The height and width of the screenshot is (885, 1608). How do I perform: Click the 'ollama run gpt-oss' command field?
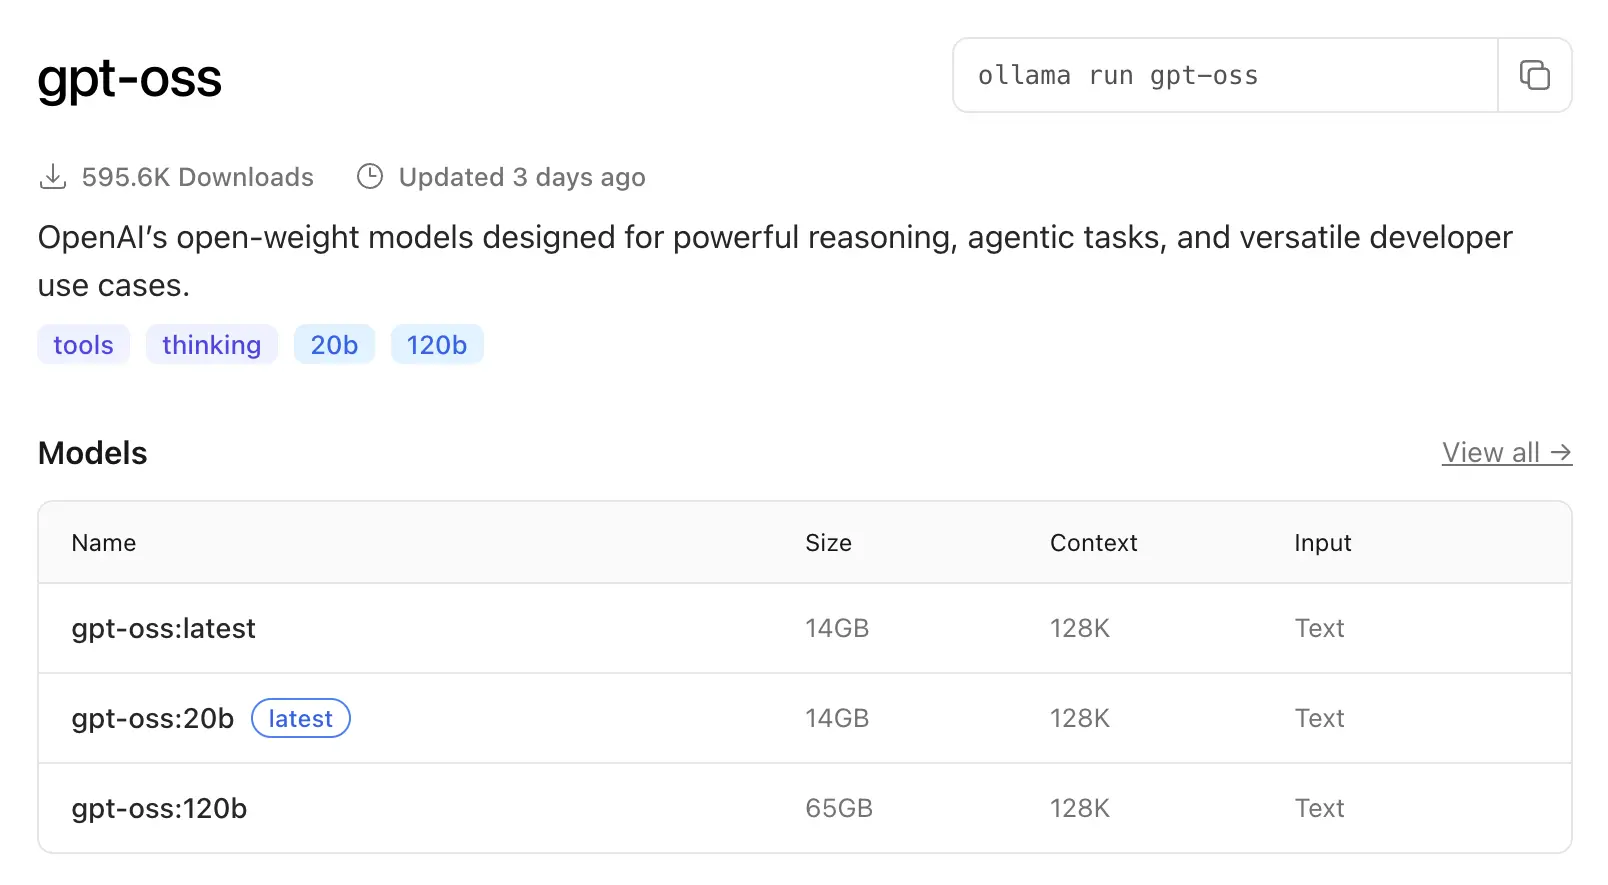[1225, 75]
